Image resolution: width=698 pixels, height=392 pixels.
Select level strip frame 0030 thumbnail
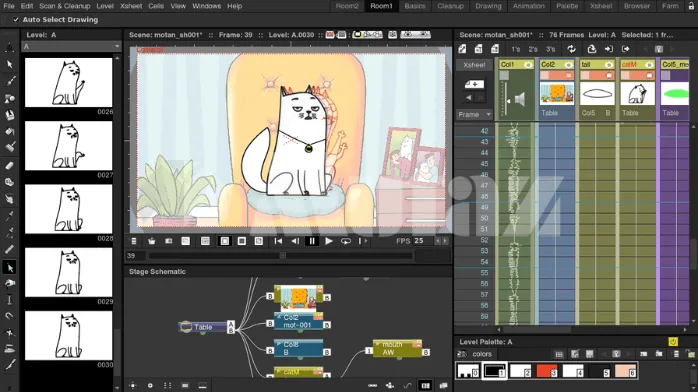click(69, 335)
